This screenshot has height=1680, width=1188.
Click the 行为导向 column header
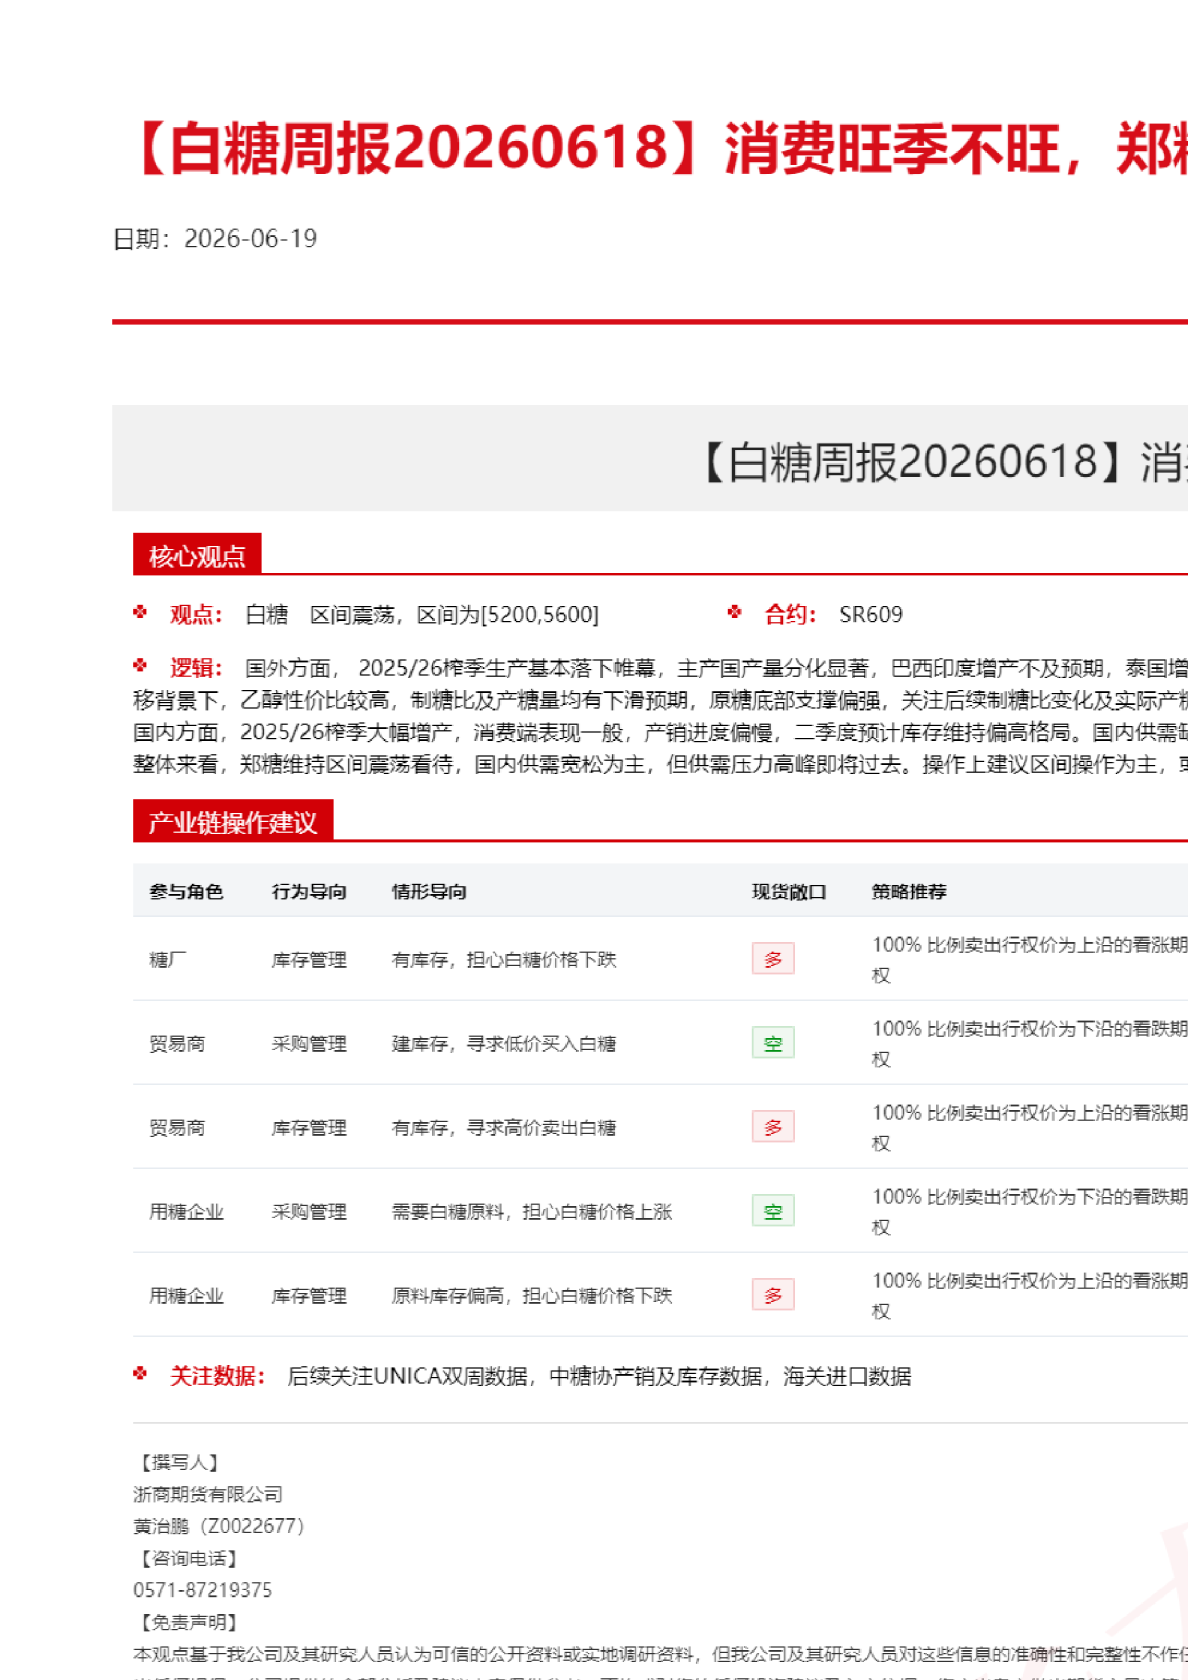pos(309,891)
